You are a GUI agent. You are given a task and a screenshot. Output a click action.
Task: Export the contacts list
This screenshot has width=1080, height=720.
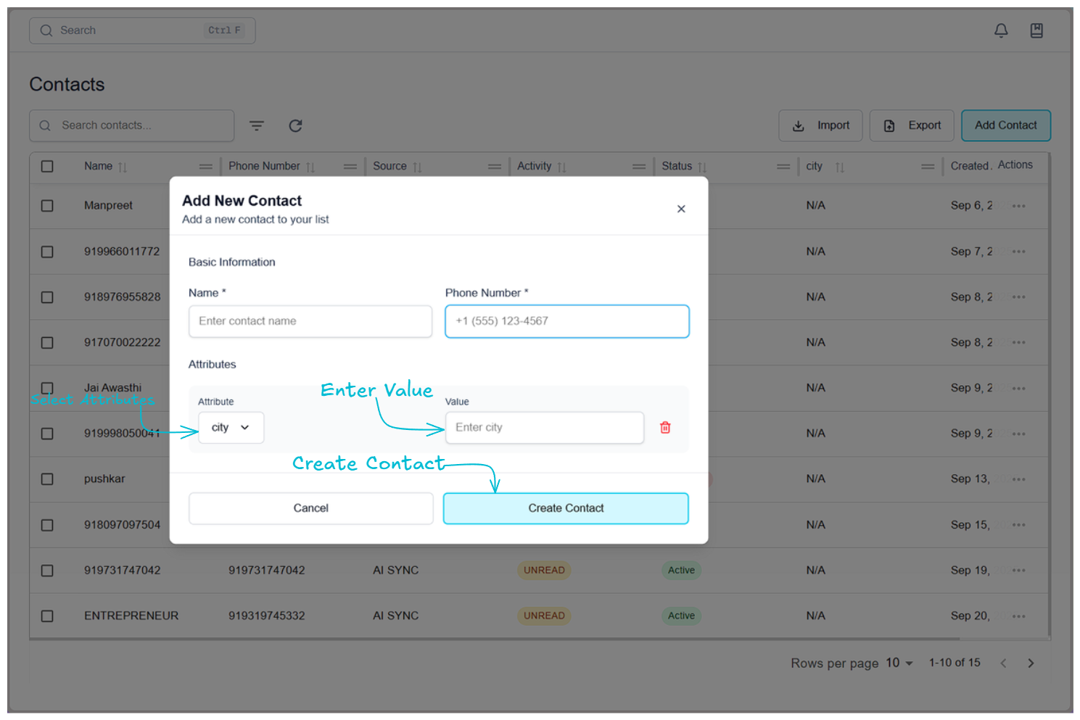[x=911, y=125]
